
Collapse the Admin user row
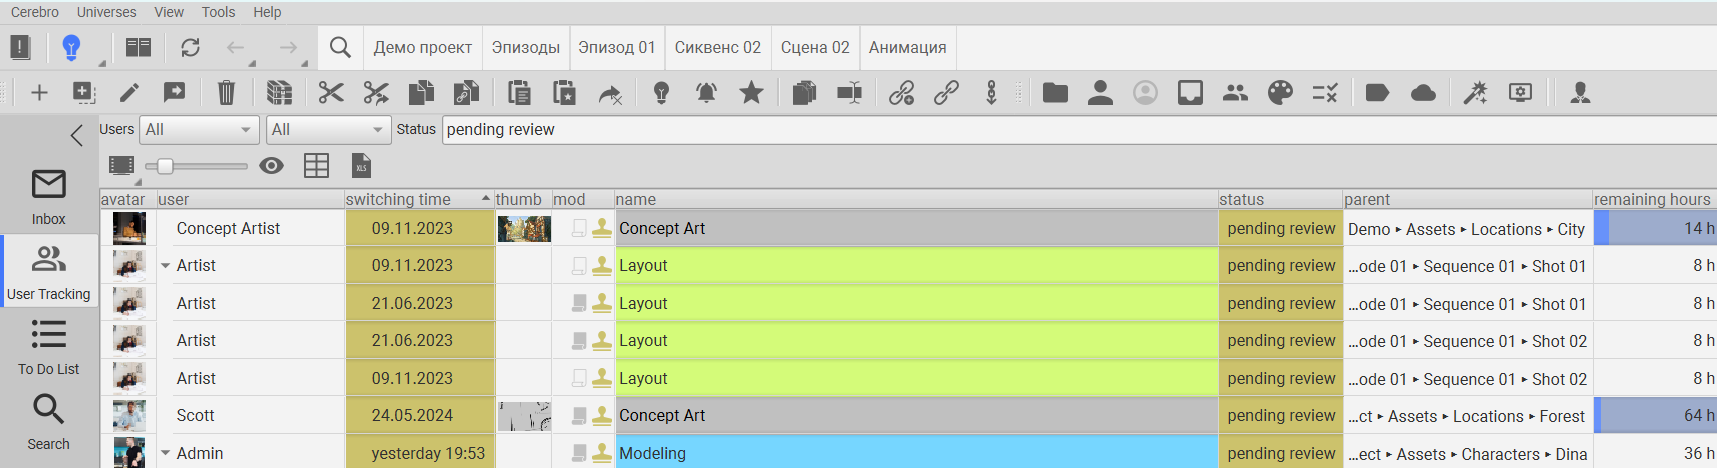point(166,453)
